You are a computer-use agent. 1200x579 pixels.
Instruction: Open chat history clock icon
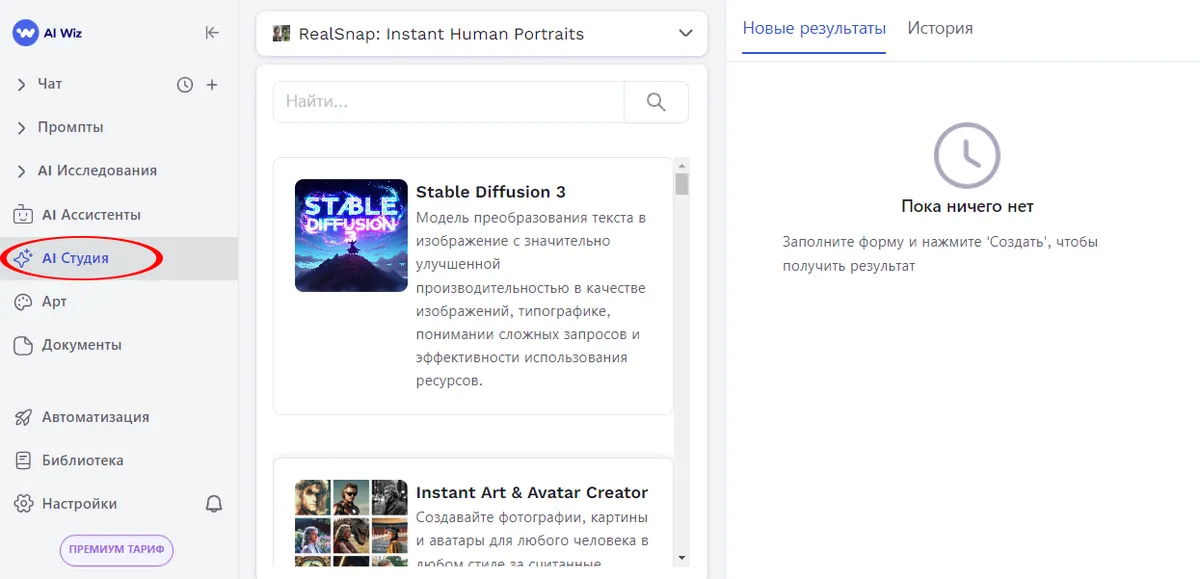185,85
